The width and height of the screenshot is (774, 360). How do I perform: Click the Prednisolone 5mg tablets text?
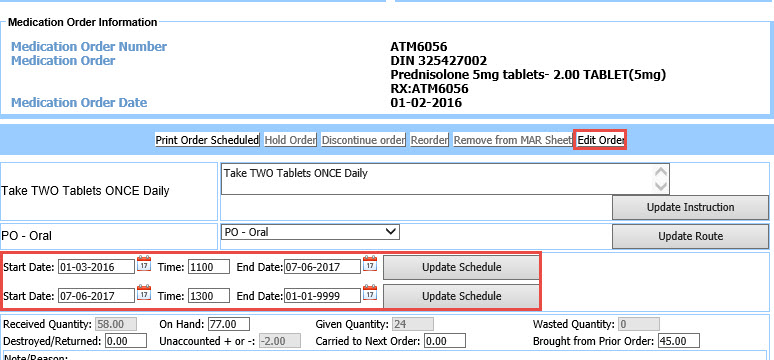528,75
